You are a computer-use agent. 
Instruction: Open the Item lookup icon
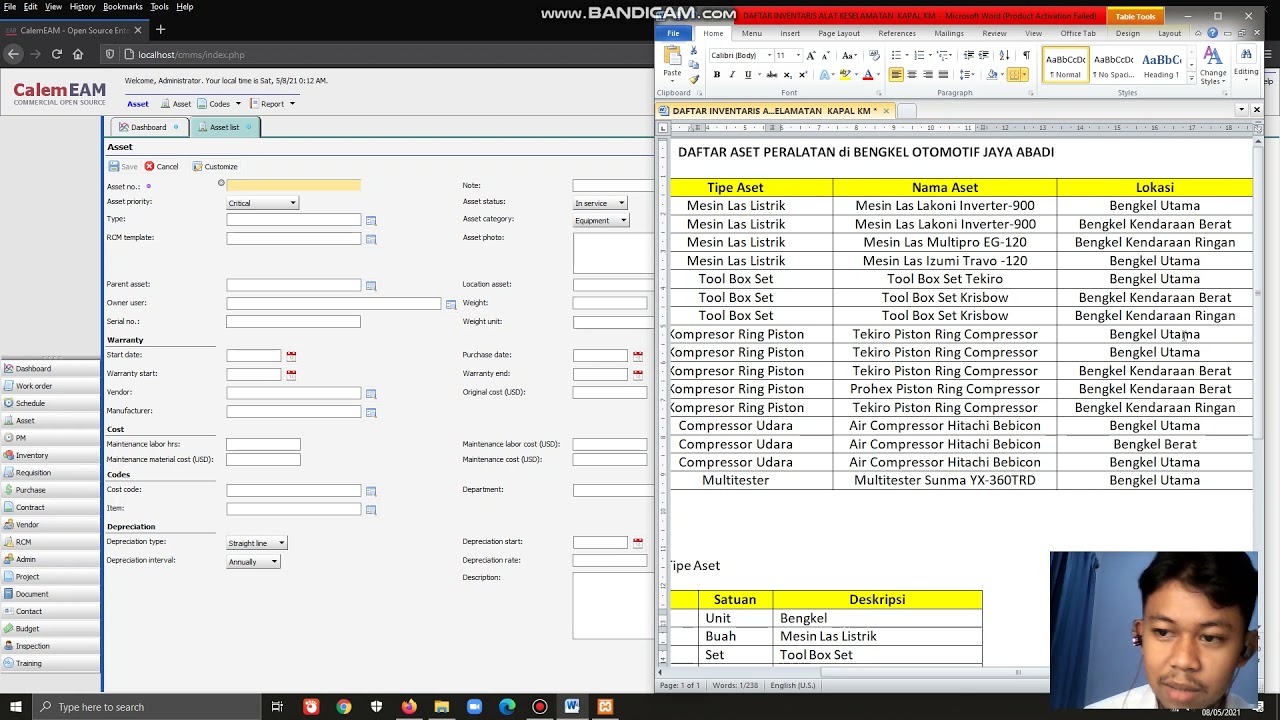(x=371, y=510)
